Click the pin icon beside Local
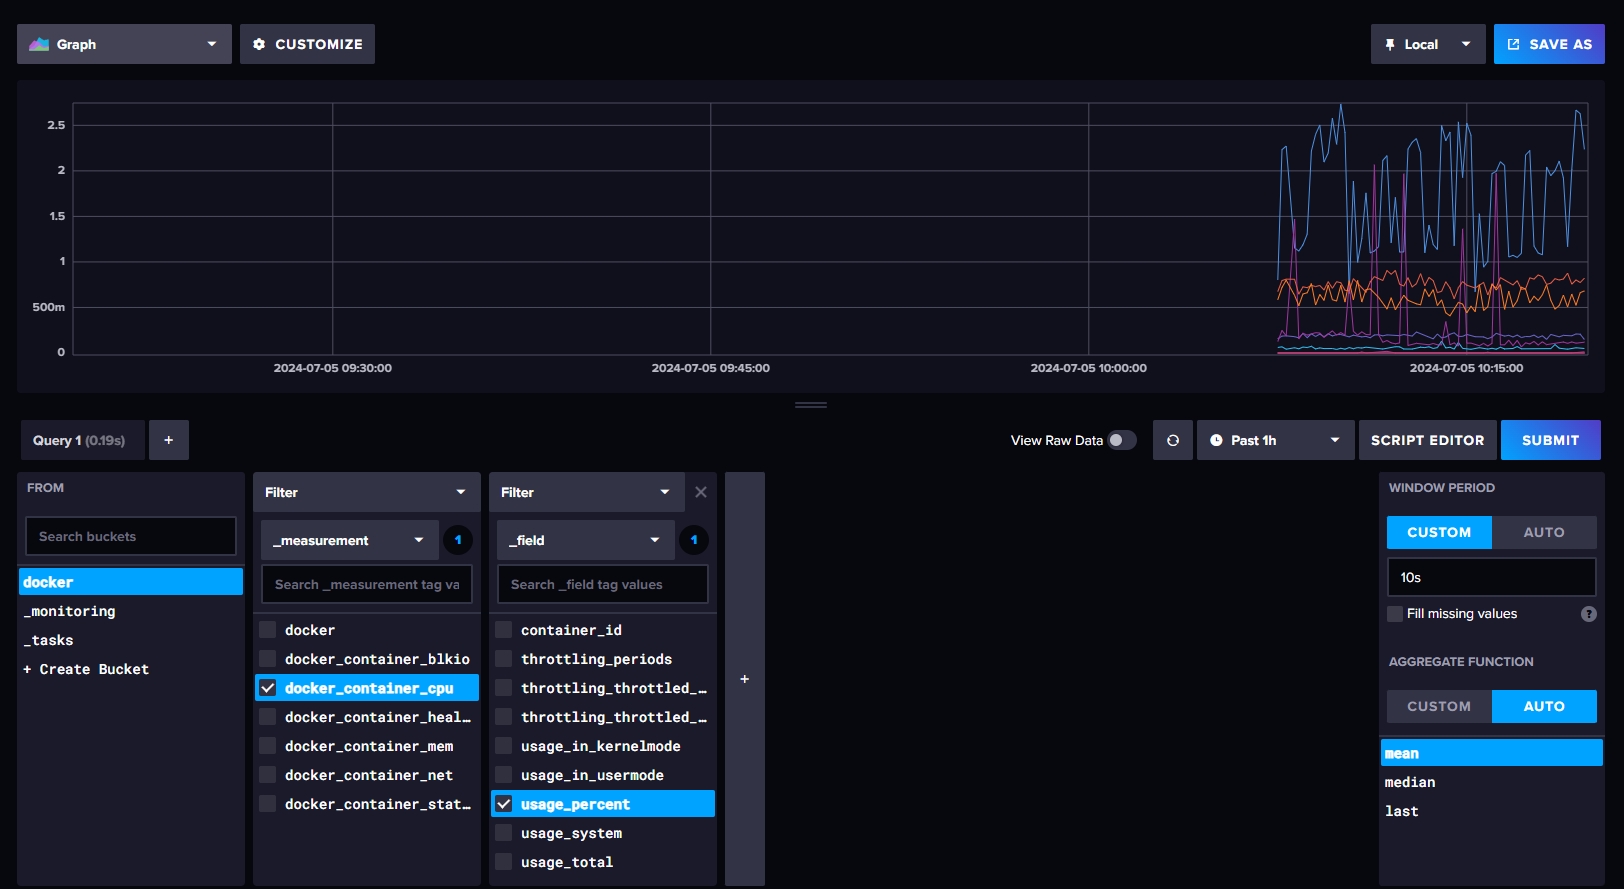 point(1390,44)
